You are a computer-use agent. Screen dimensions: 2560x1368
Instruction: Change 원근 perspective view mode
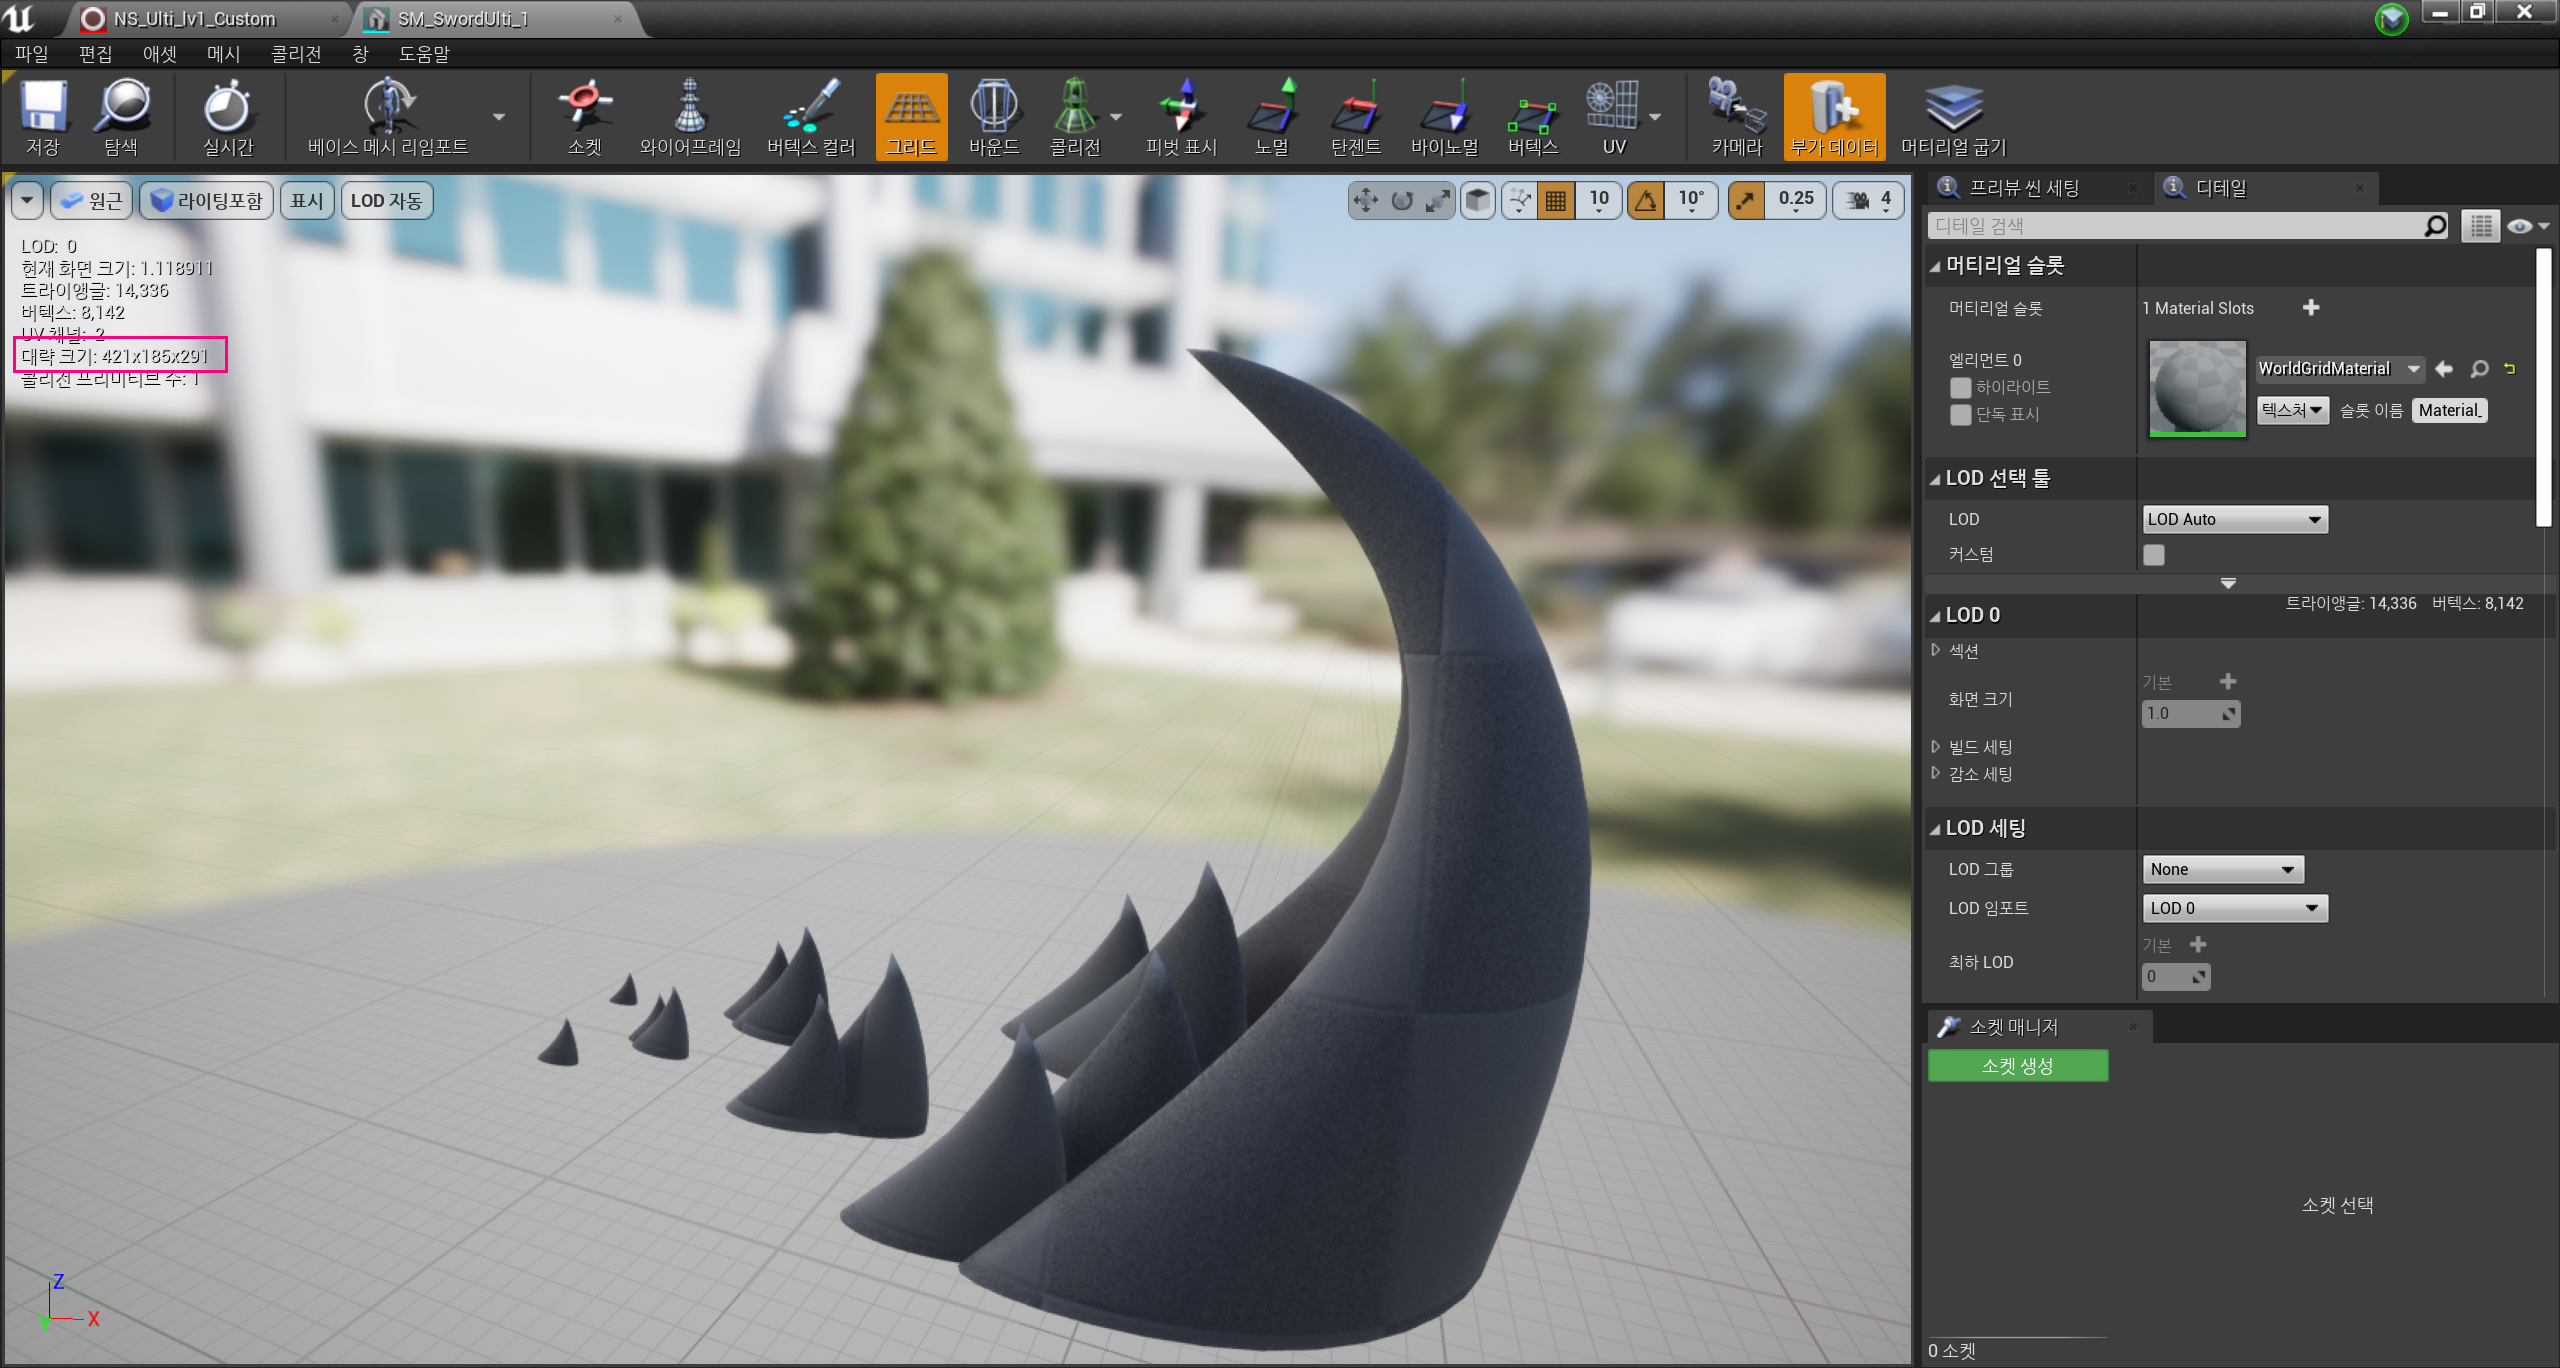click(90, 201)
